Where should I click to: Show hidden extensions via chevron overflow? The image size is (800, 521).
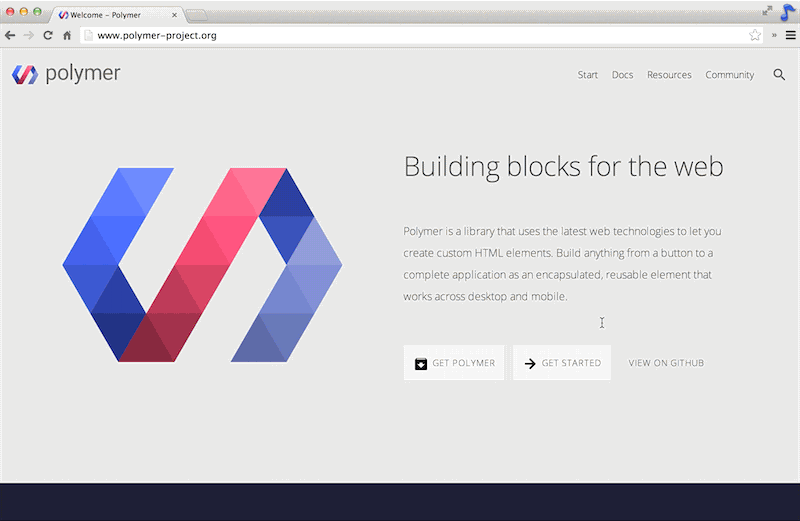coord(774,35)
